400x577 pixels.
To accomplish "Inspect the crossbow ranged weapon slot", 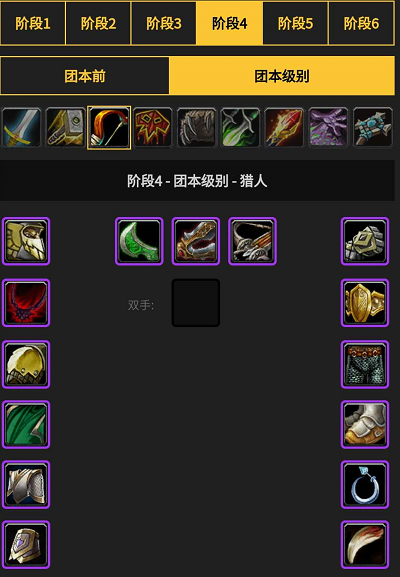I will click(x=252, y=241).
